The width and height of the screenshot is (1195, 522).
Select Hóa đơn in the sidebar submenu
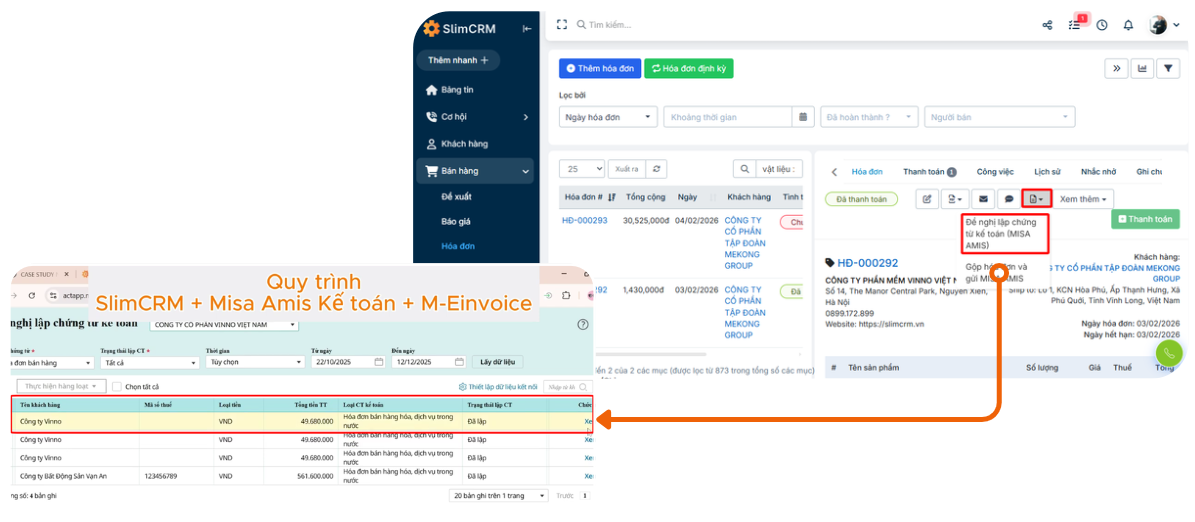click(457, 246)
